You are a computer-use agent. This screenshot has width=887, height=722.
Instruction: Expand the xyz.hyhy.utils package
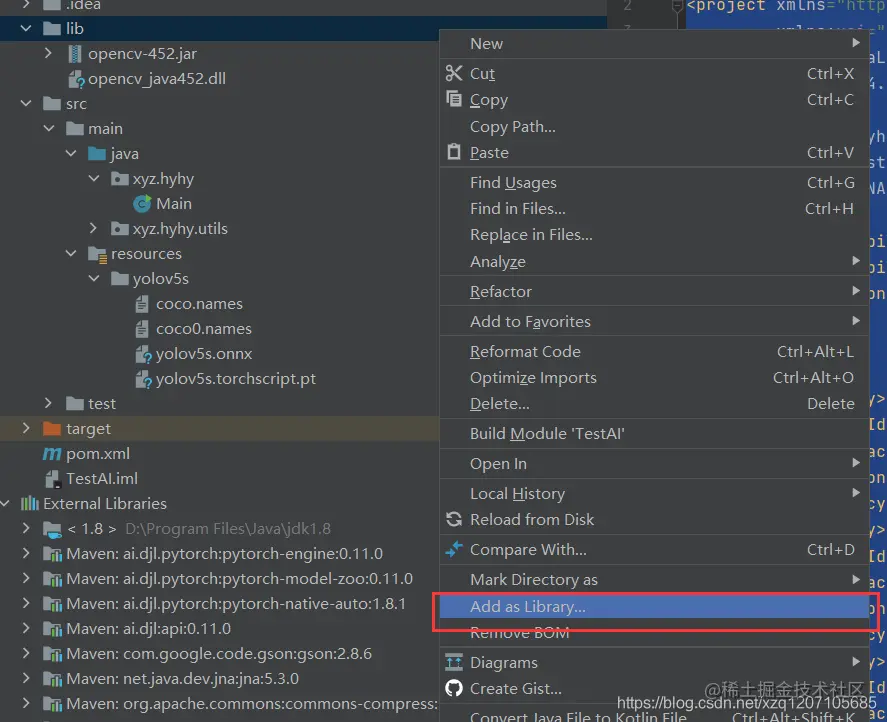(93, 228)
